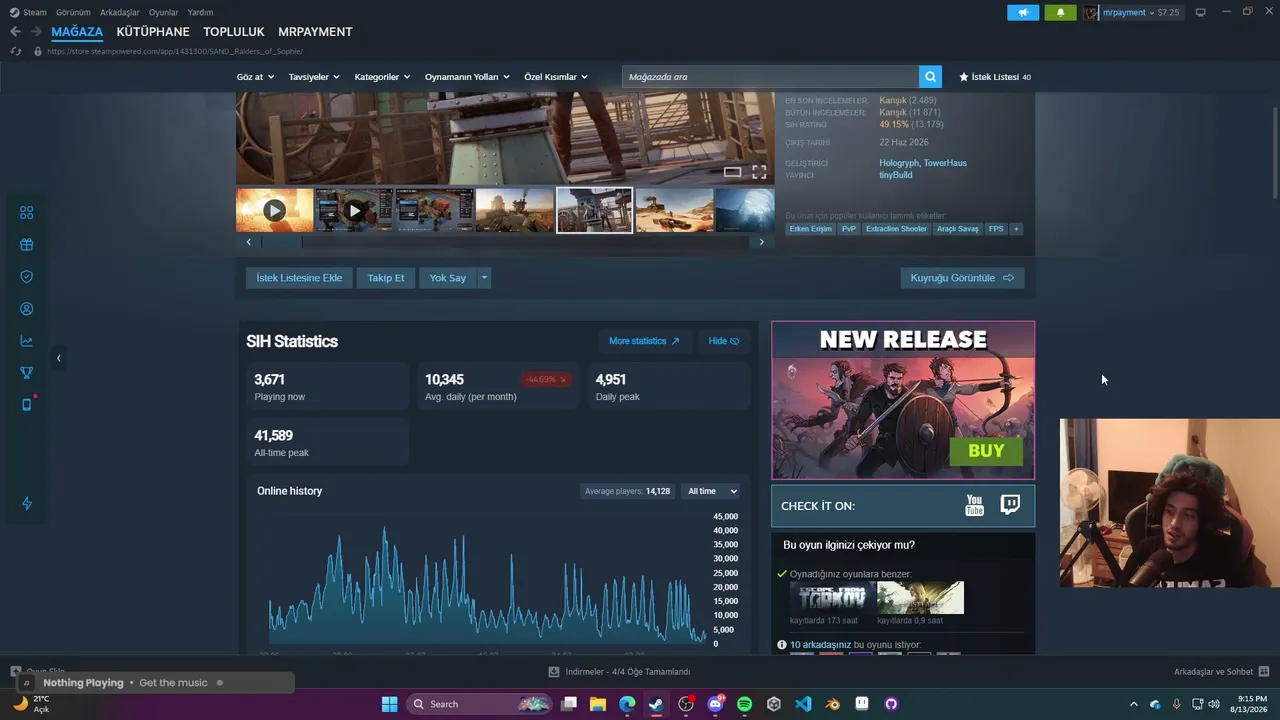
Task: Open the screenshot in fullscreen
Action: point(759,172)
